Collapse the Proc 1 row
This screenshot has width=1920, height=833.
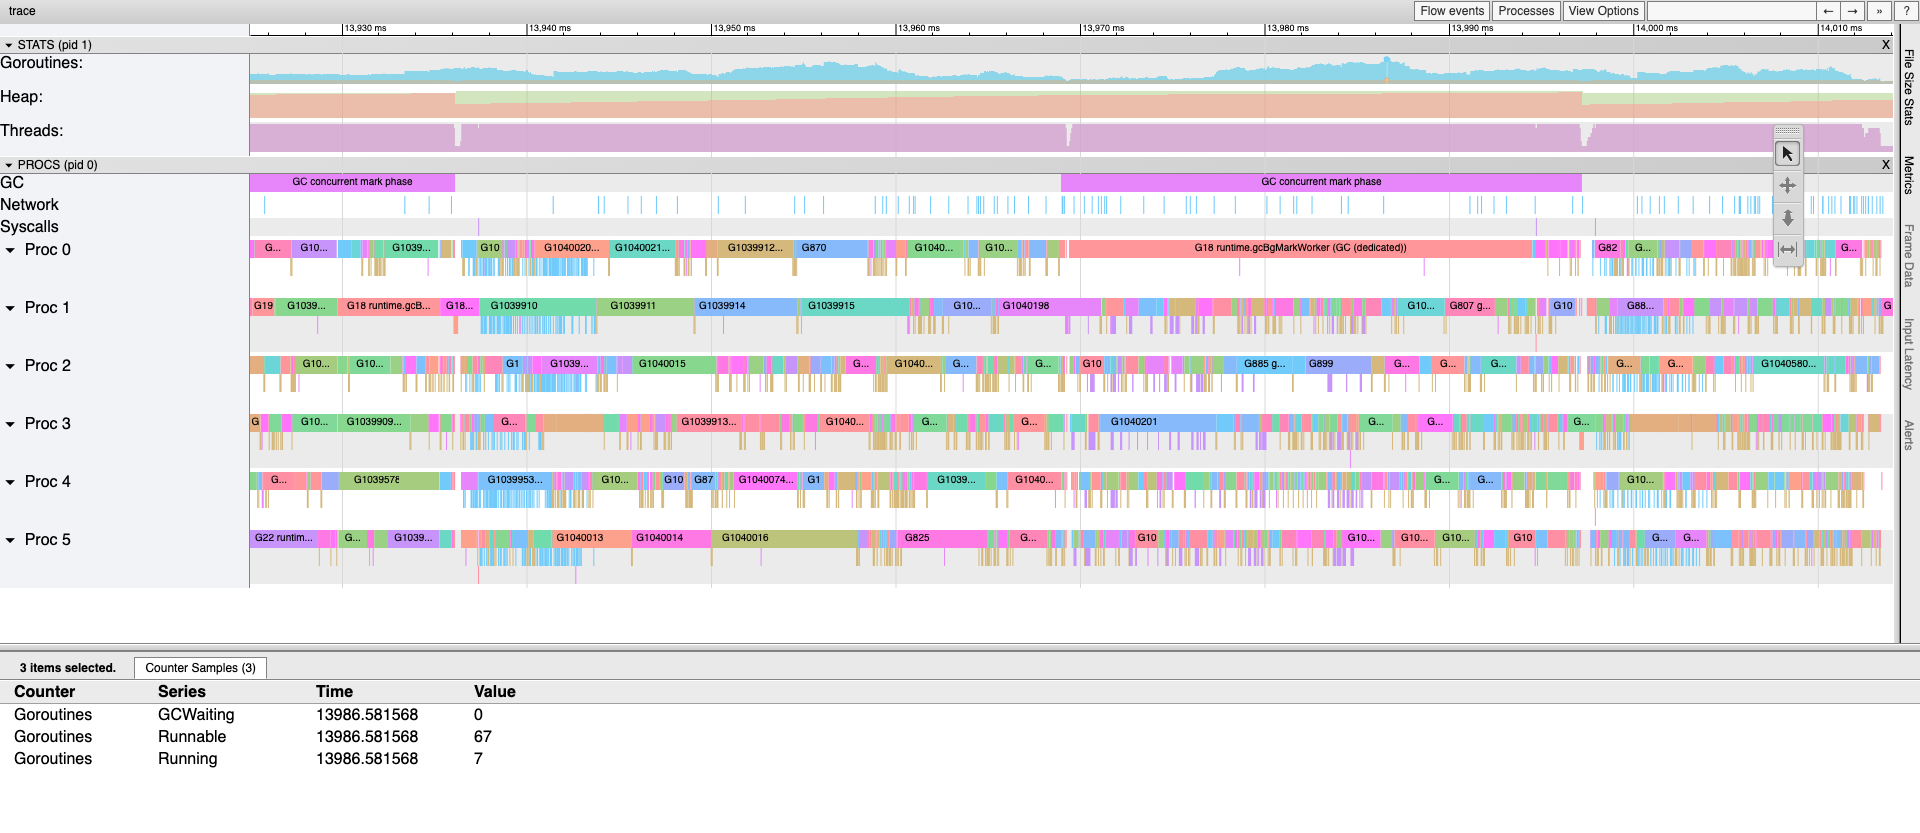(x=11, y=308)
